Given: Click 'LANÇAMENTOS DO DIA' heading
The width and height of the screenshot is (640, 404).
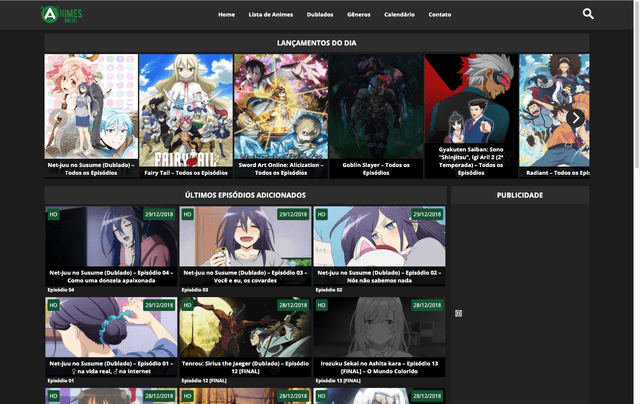Looking at the screenshot, I should (317, 43).
